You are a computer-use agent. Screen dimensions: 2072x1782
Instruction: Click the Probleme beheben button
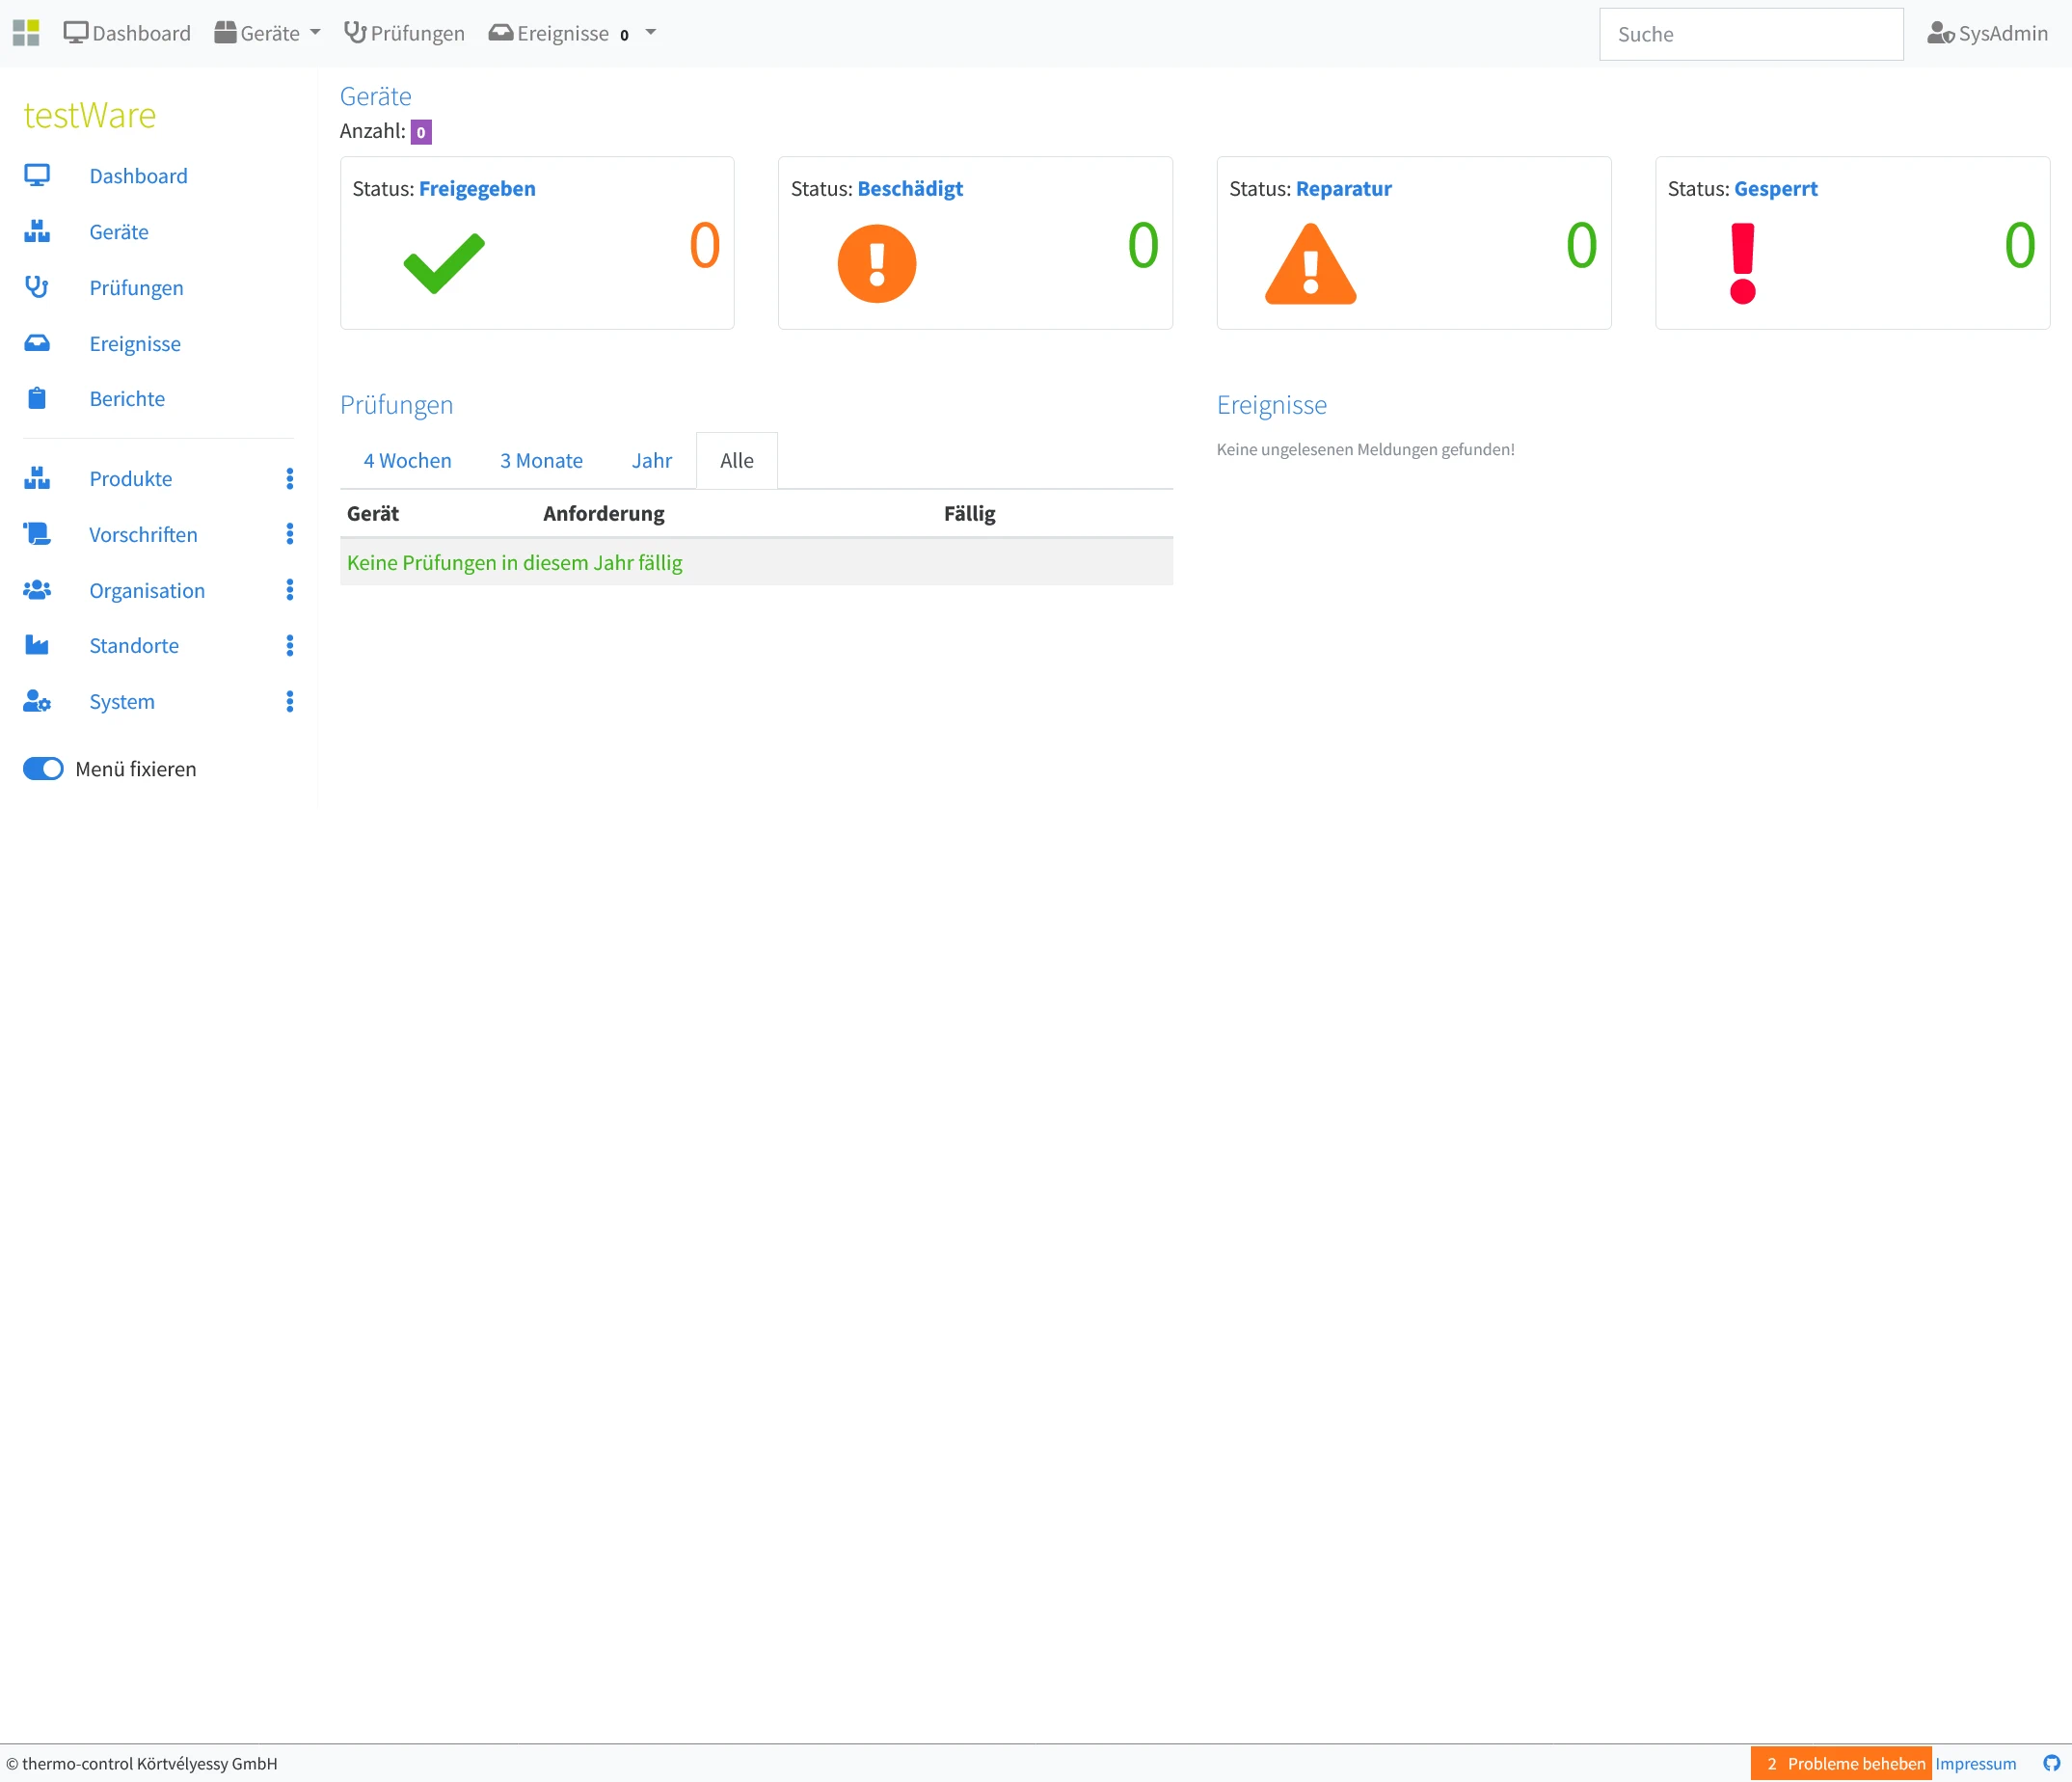click(x=1840, y=1763)
